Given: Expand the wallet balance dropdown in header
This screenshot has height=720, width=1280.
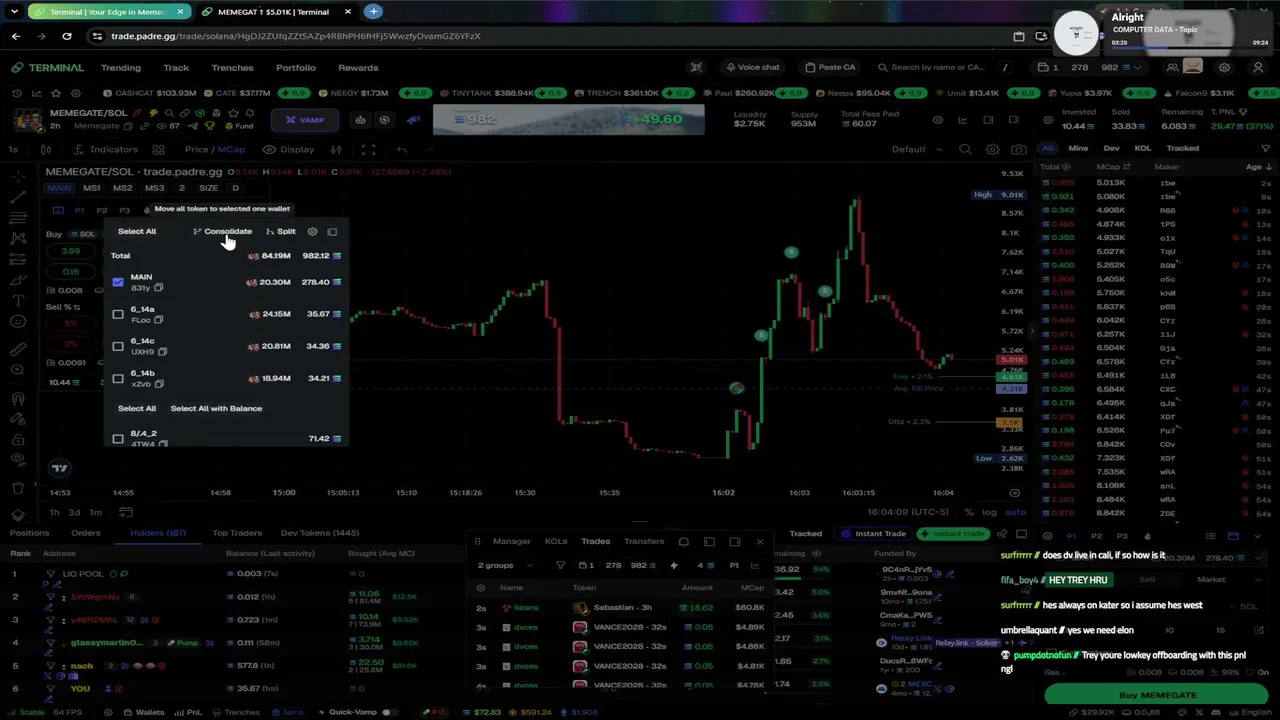Looking at the screenshot, I should pyautogui.click(x=1137, y=68).
